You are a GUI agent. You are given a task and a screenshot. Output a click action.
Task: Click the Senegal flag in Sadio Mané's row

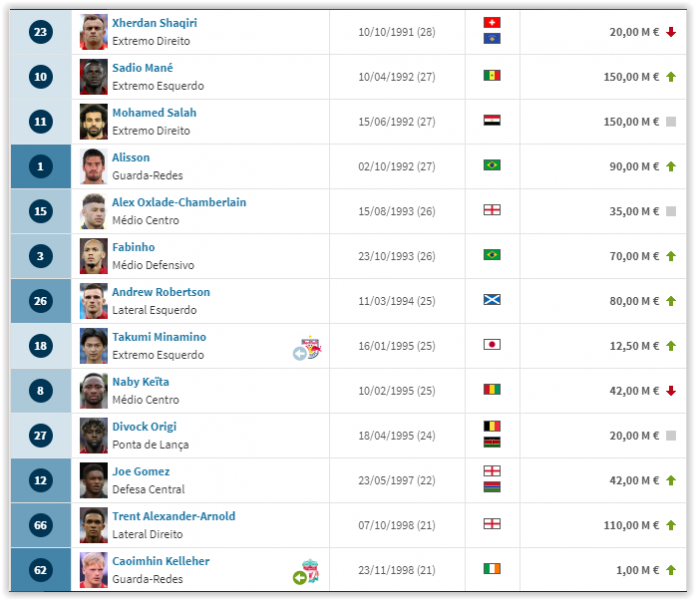(x=492, y=76)
